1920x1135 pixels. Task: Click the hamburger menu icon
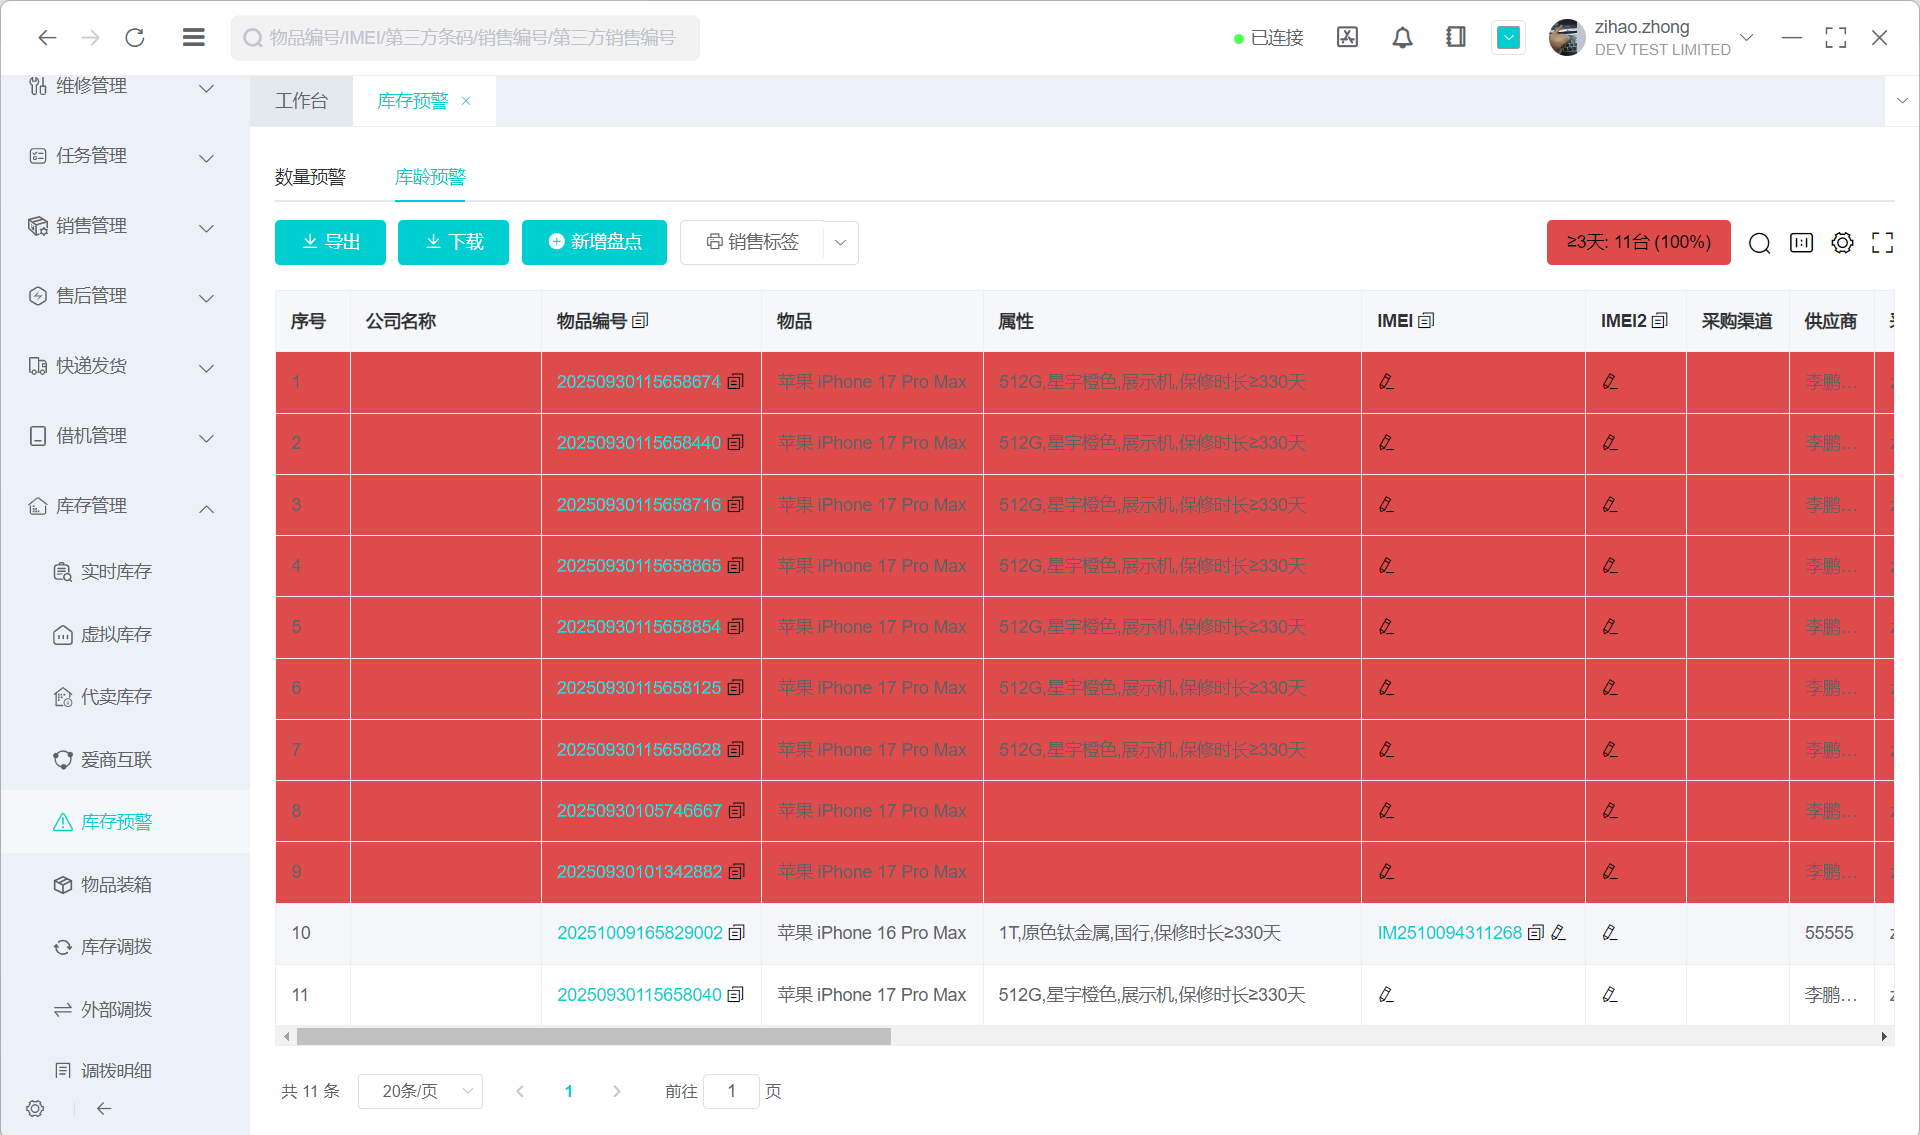click(x=194, y=38)
